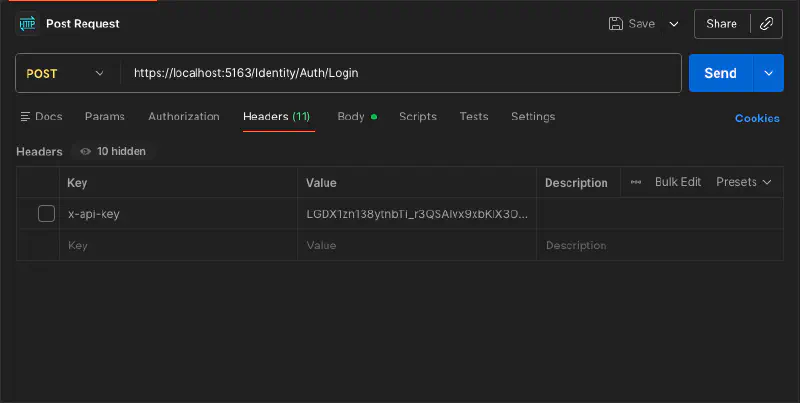Image resolution: width=800 pixels, height=403 pixels.
Task: Click the Share button
Action: click(721, 23)
